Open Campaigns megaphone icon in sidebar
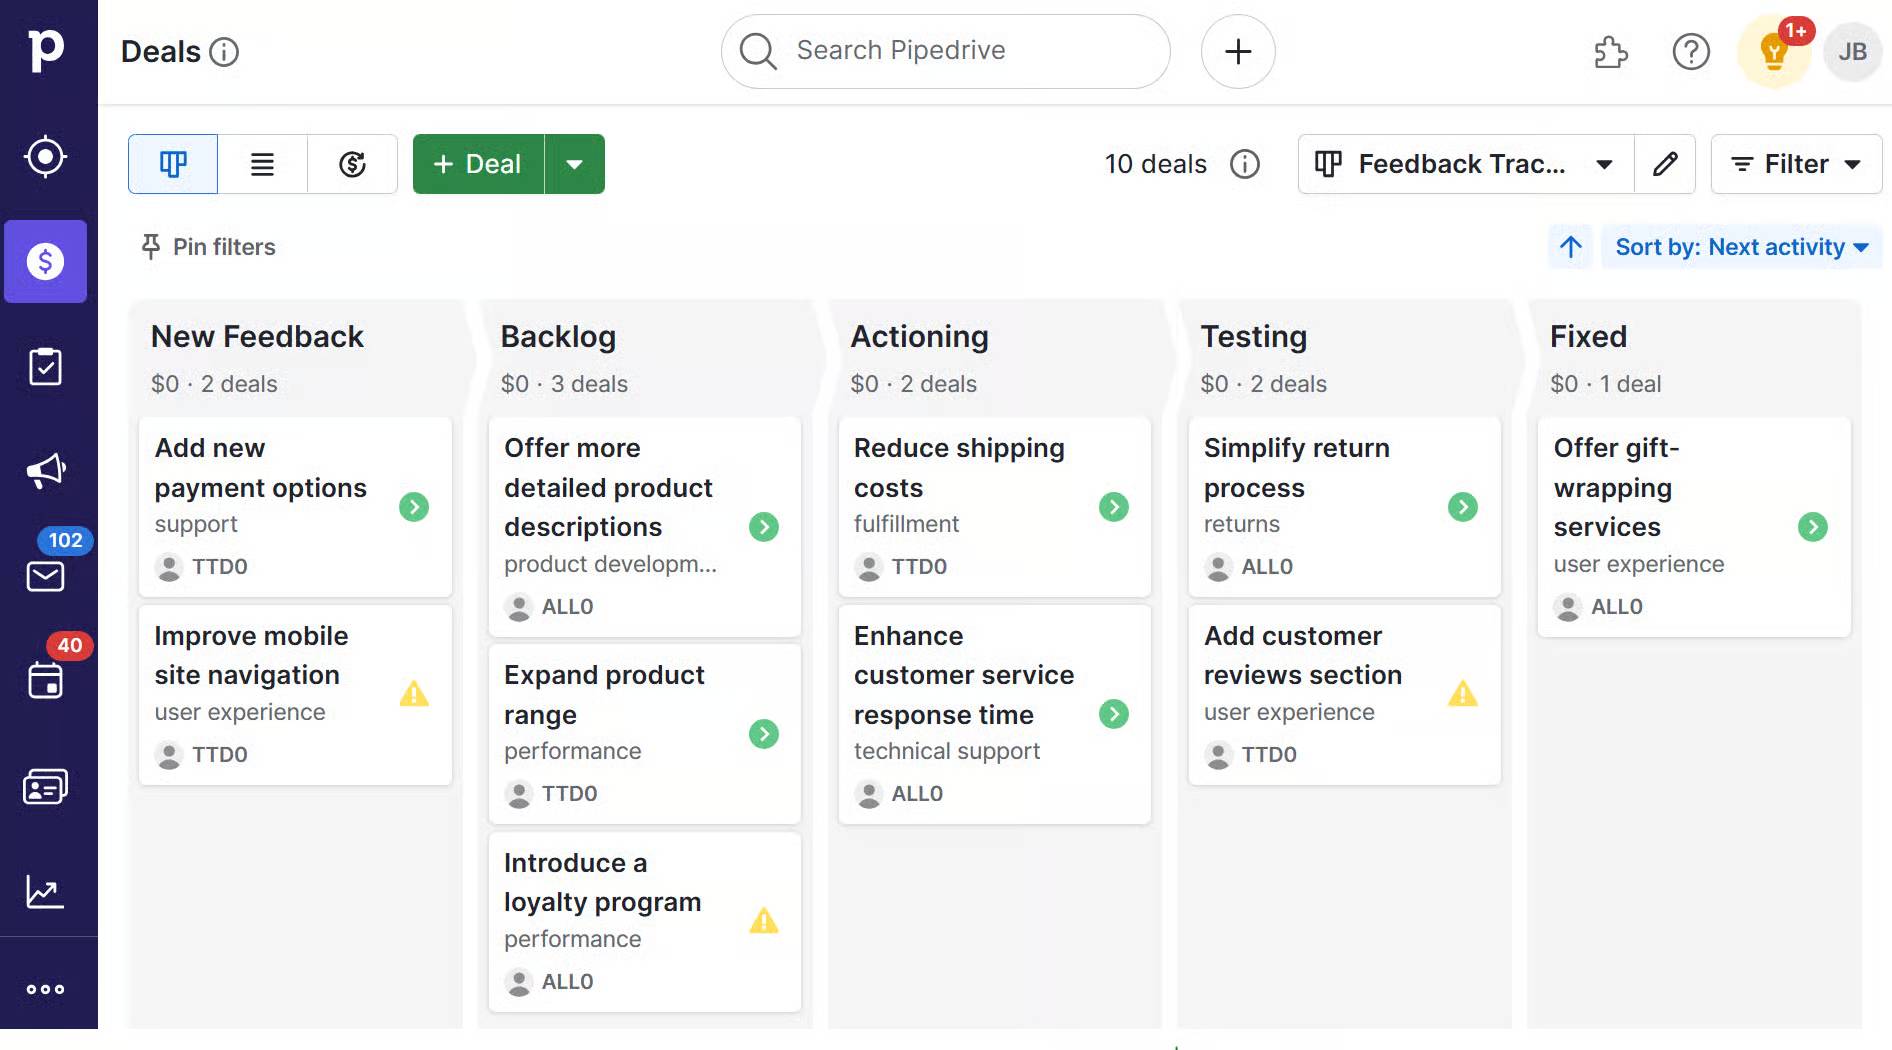Screen dimensions: 1892x1050 click(x=46, y=470)
